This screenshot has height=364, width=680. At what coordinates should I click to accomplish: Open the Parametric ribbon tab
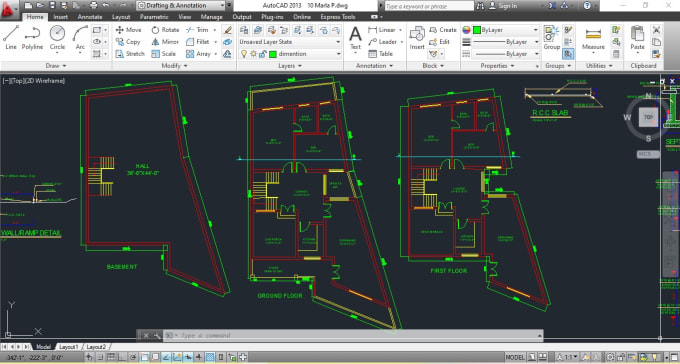point(154,17)
